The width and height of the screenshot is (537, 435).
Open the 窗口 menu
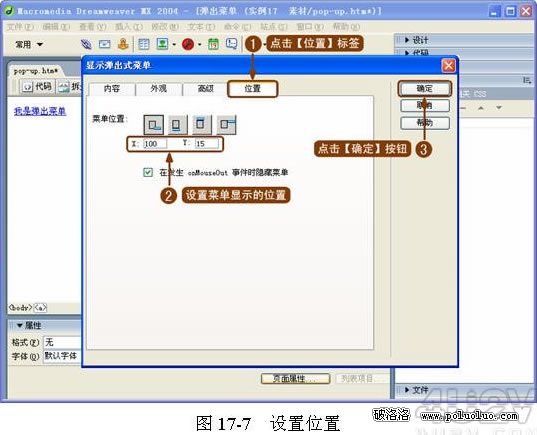point(310,27)
